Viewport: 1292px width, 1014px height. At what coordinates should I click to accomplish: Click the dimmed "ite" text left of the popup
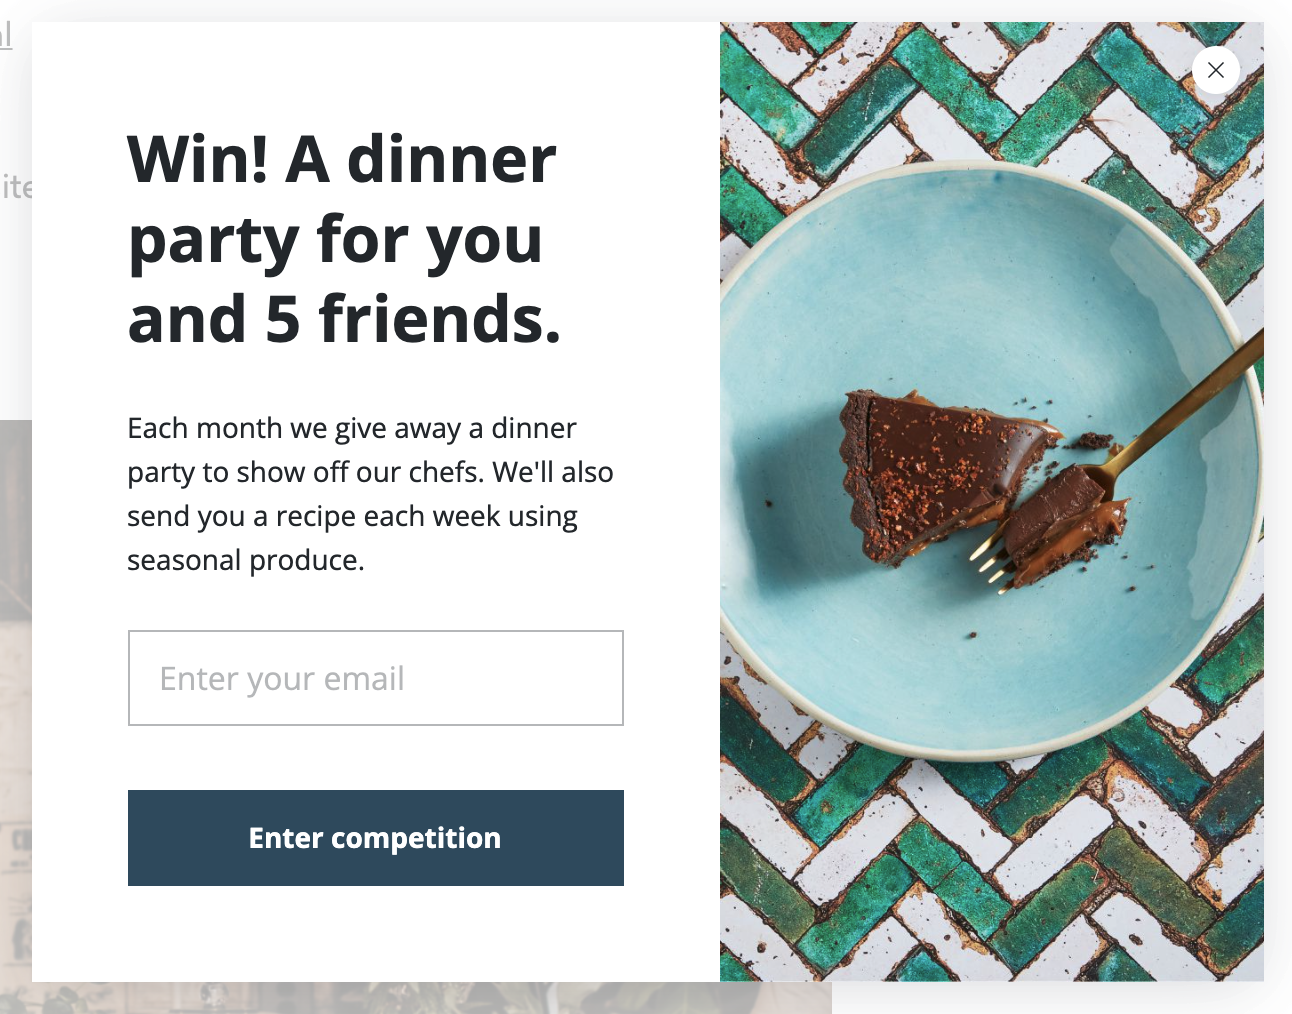click(16, 187)
